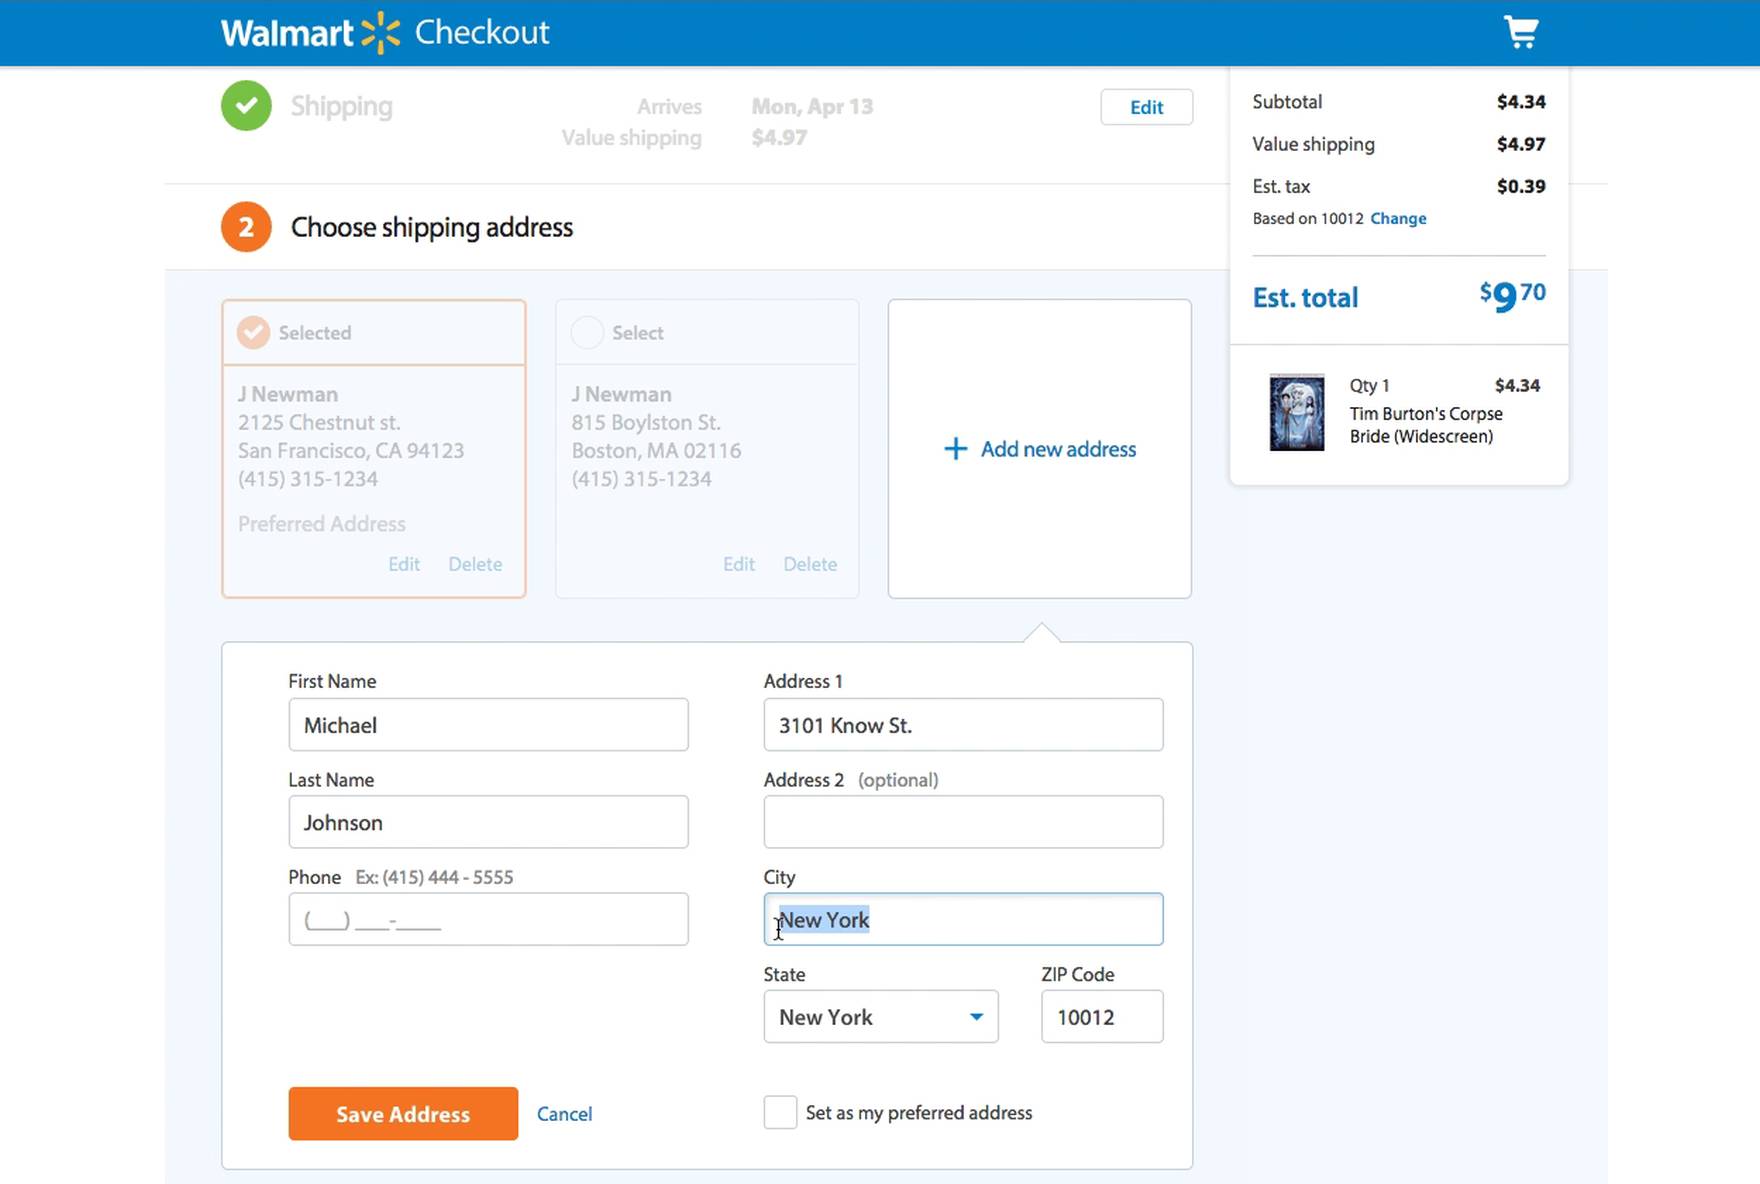Image resolution: width=1760 pixels, height=1184 pixels.
Task: Click the Phone input field
Action: (x=488, y=918)
